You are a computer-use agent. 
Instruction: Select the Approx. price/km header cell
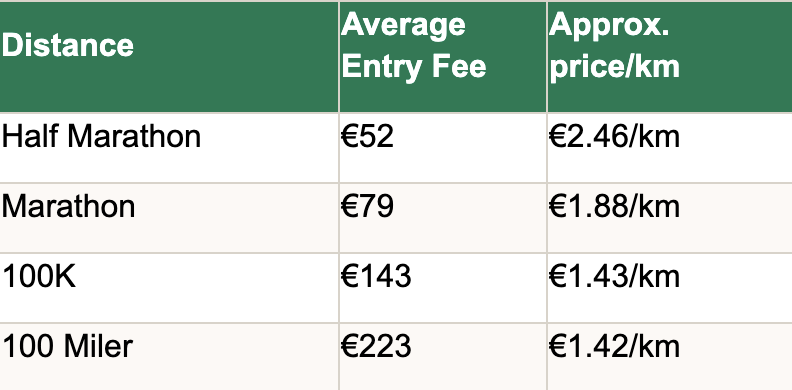point(670,57)
